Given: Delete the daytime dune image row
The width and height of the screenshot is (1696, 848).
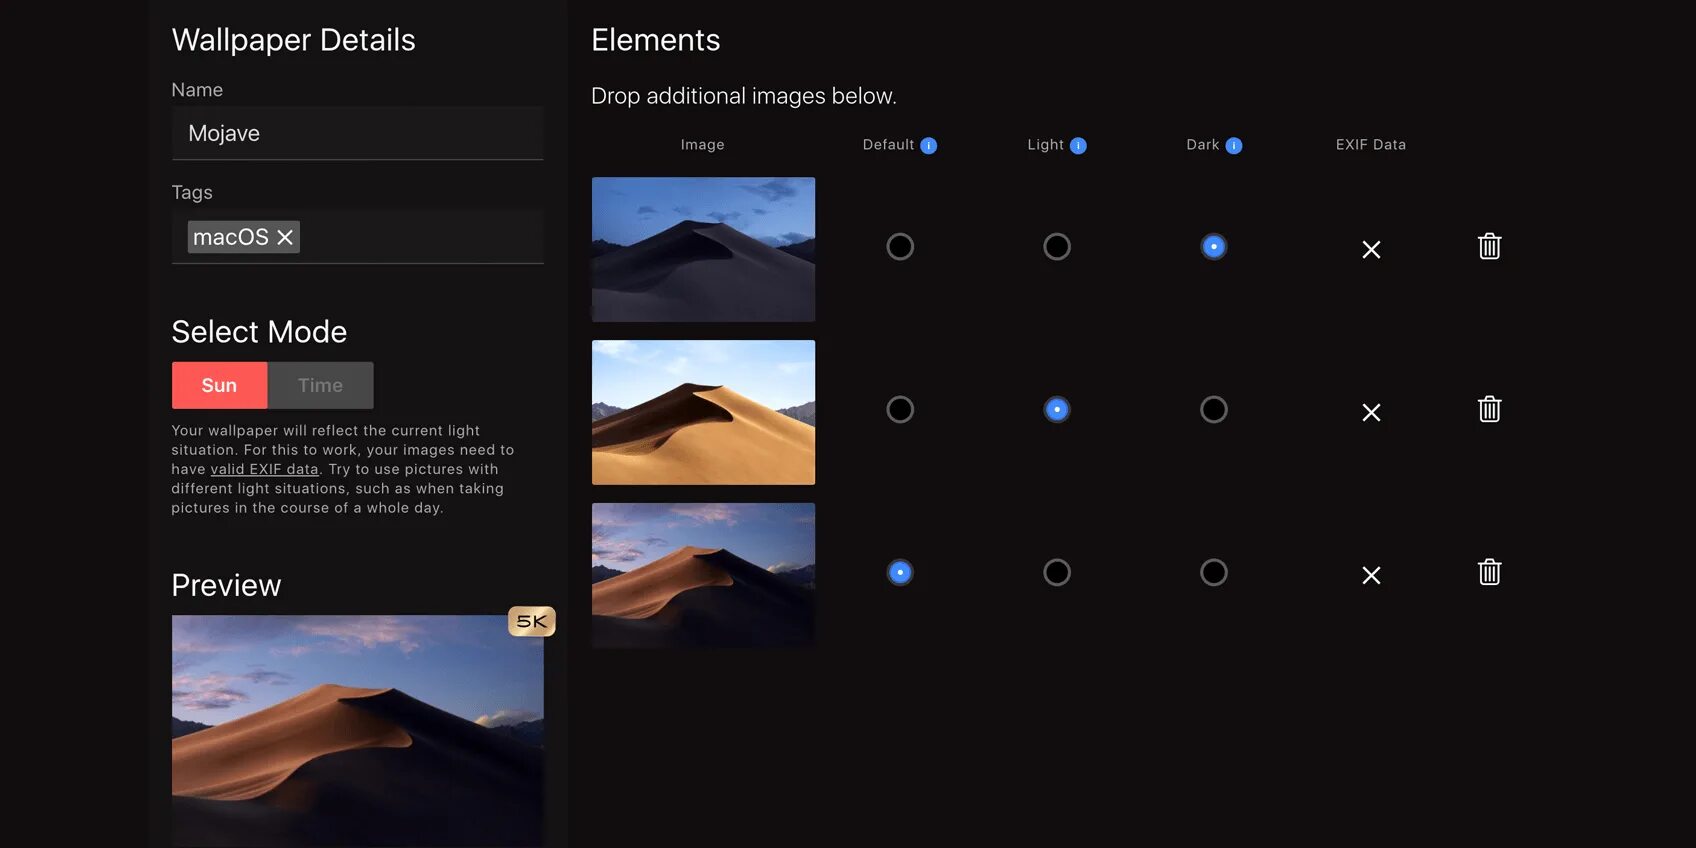Looking at the screenshot, I should point(1489,409).
